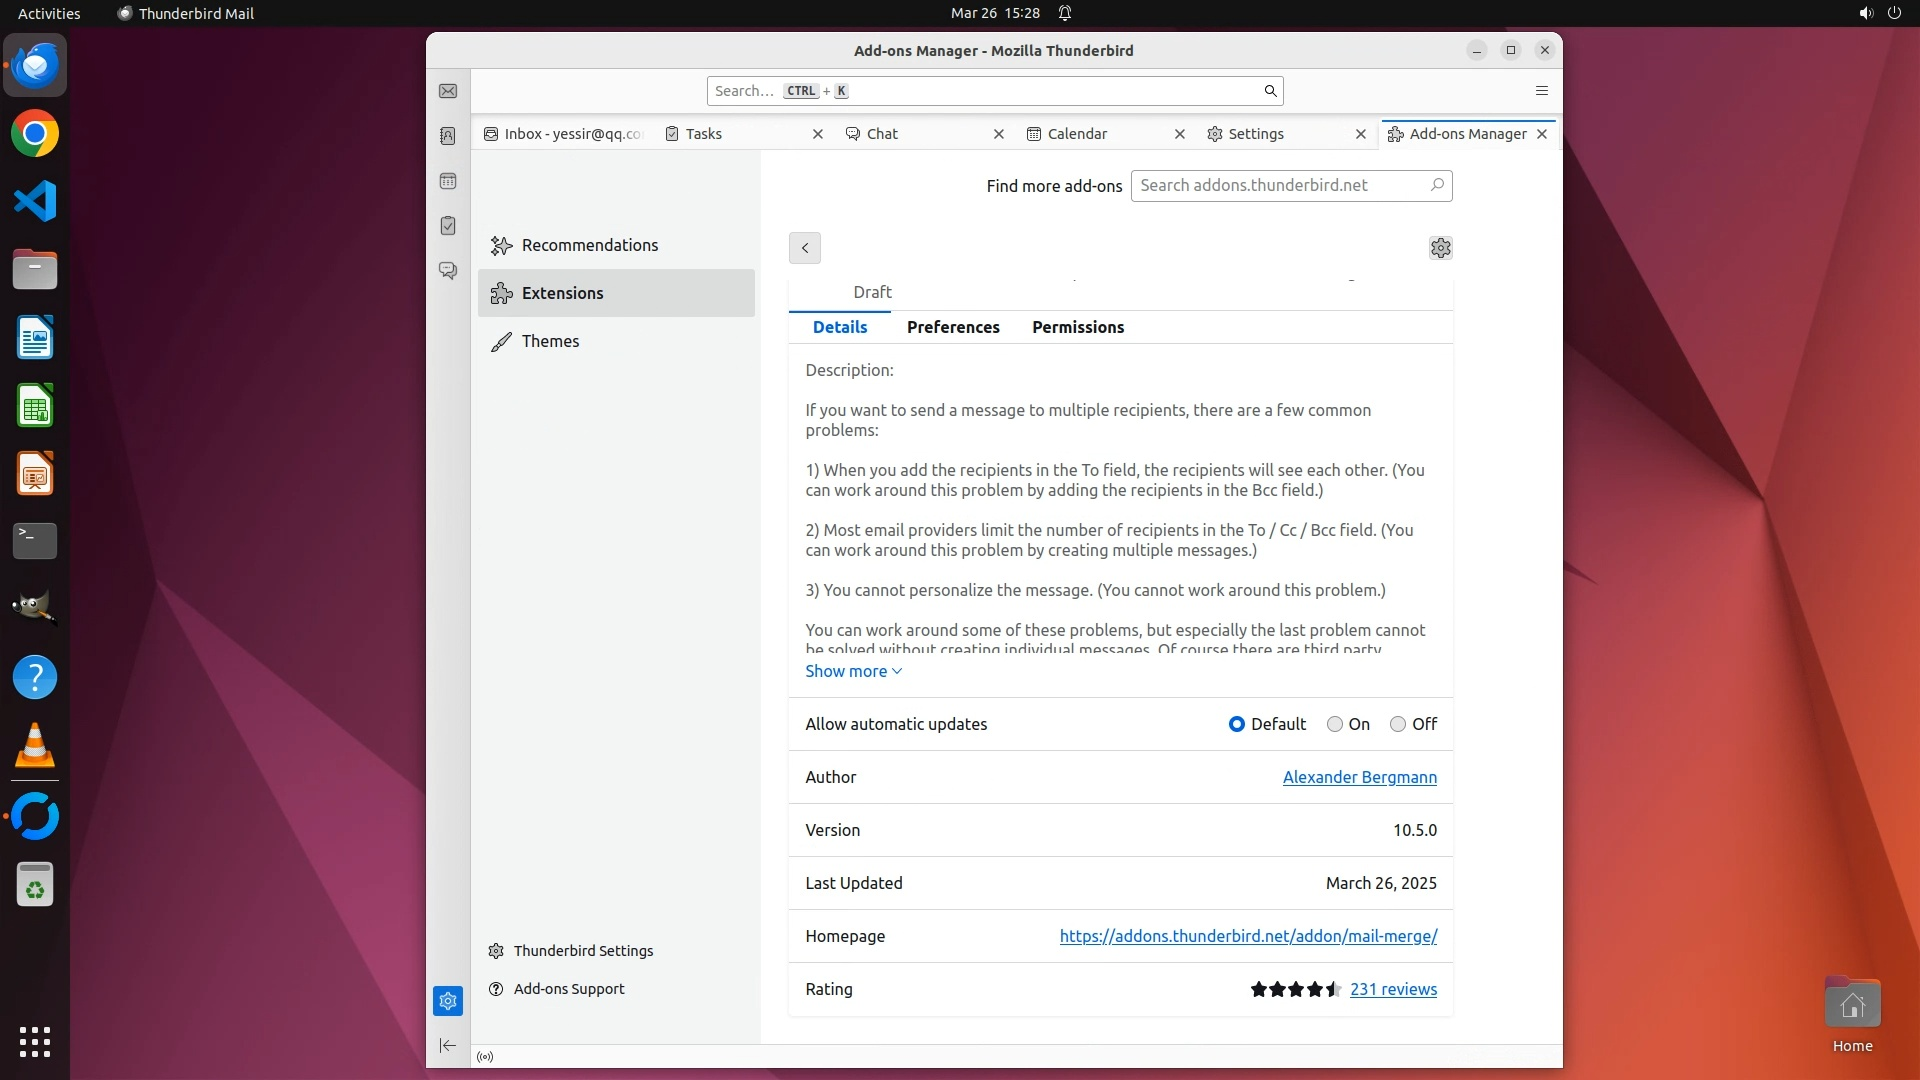The image size is (1920, 1080).
Task: Open the Alexander Bergmann author link
Action: 1359,777
